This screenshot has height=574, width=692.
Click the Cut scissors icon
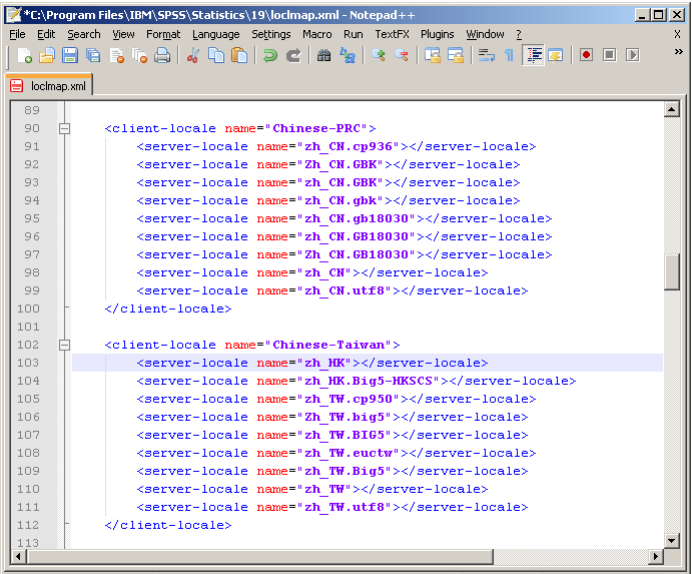[x=193, y=56]
